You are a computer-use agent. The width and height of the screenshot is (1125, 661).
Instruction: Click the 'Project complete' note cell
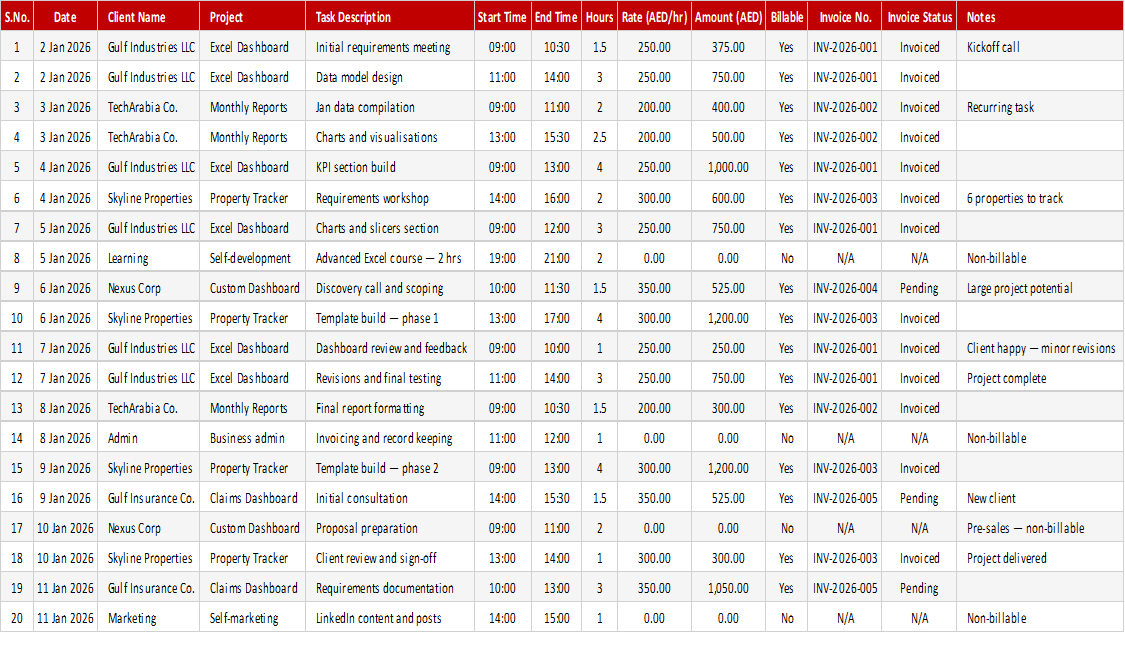tap(1040, 378)
